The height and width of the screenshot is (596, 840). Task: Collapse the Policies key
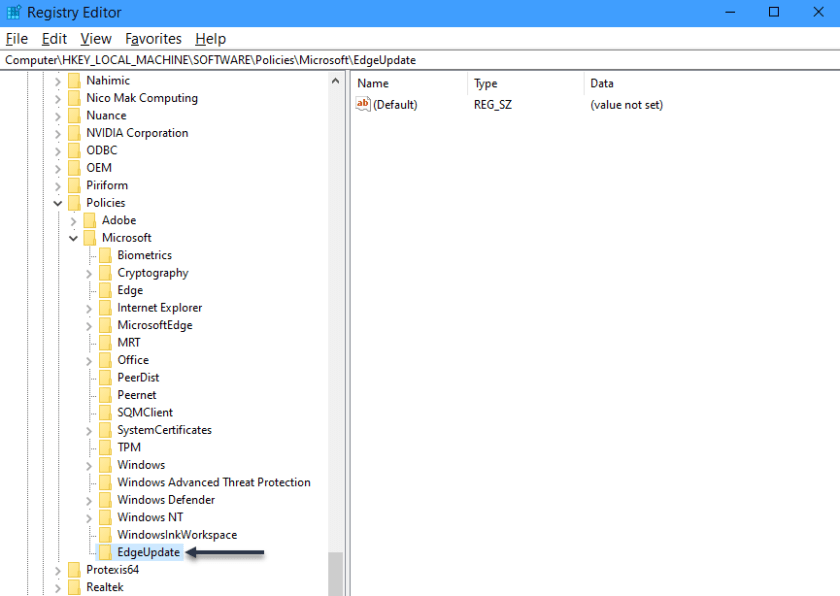58,202
